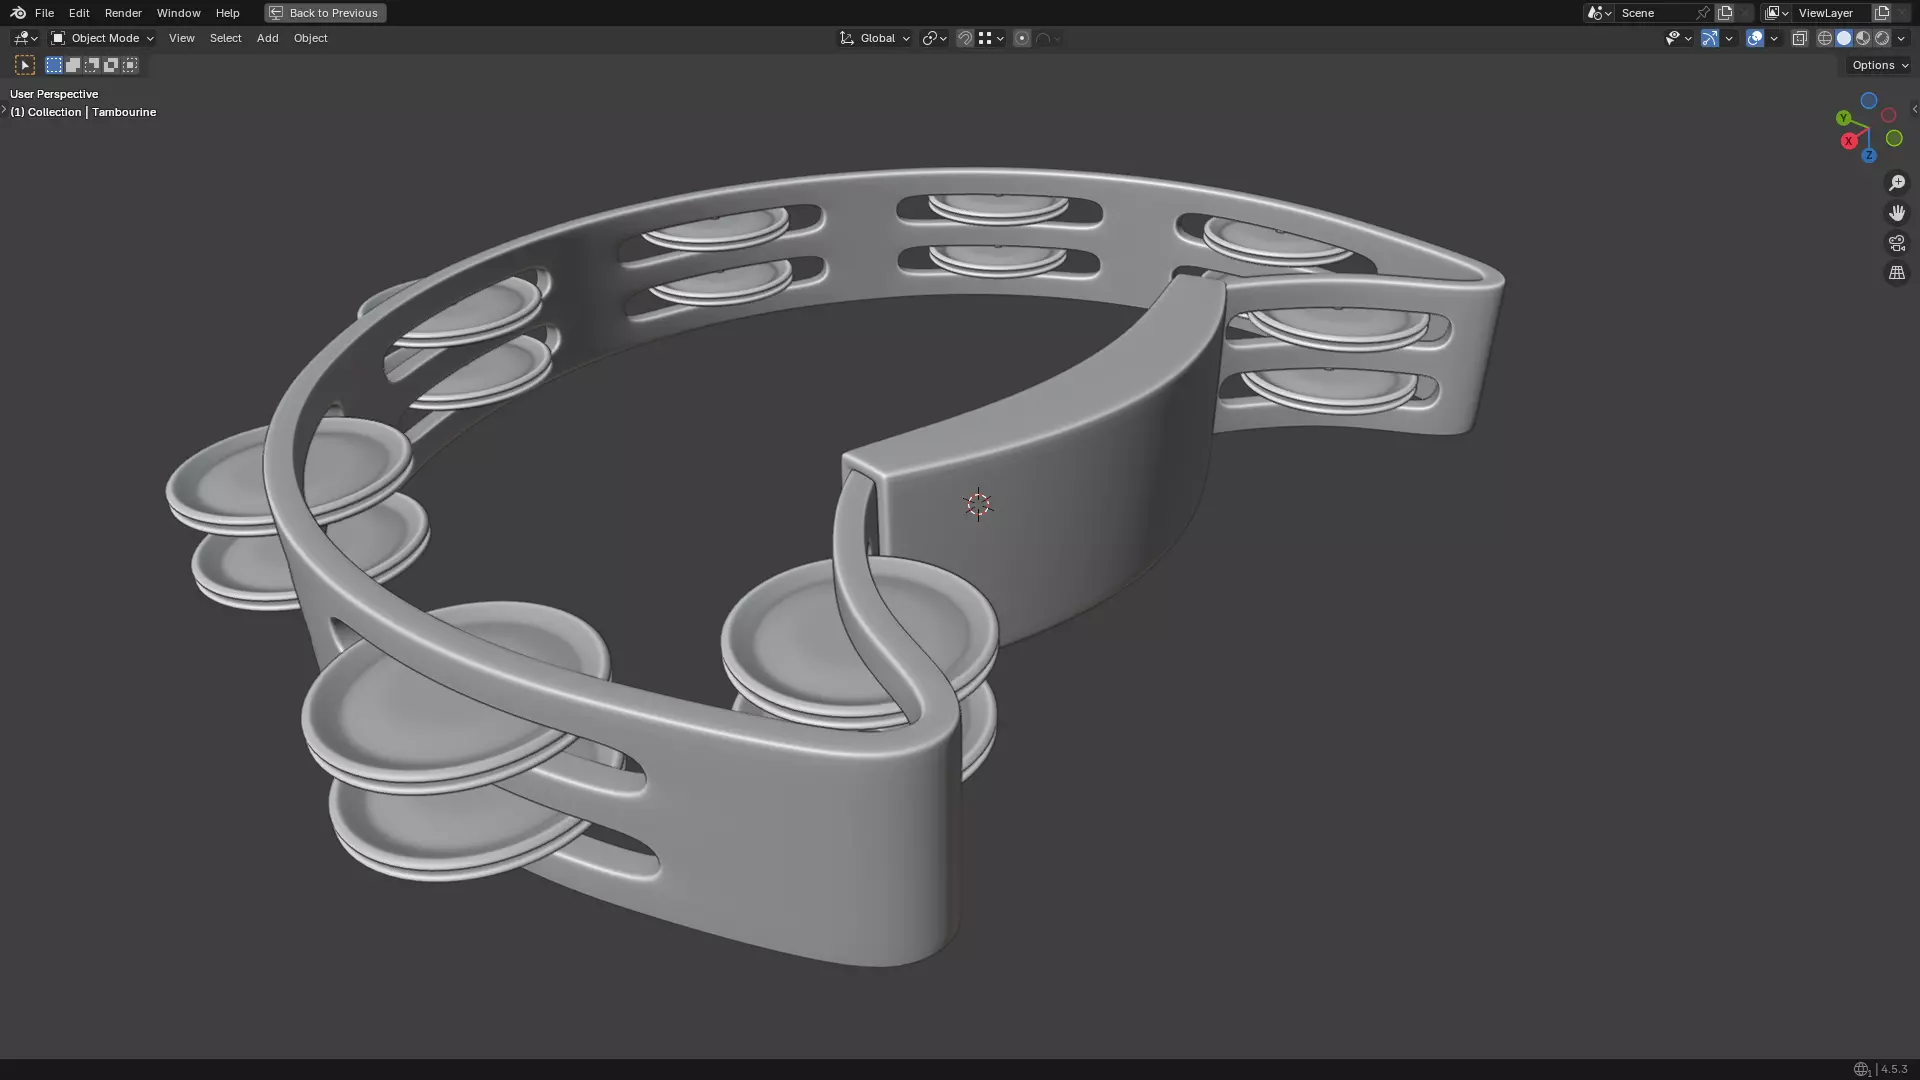Click the new scene copy icon
The height and width of the screenshot is (1080, 1920).
coord(1725,13)
